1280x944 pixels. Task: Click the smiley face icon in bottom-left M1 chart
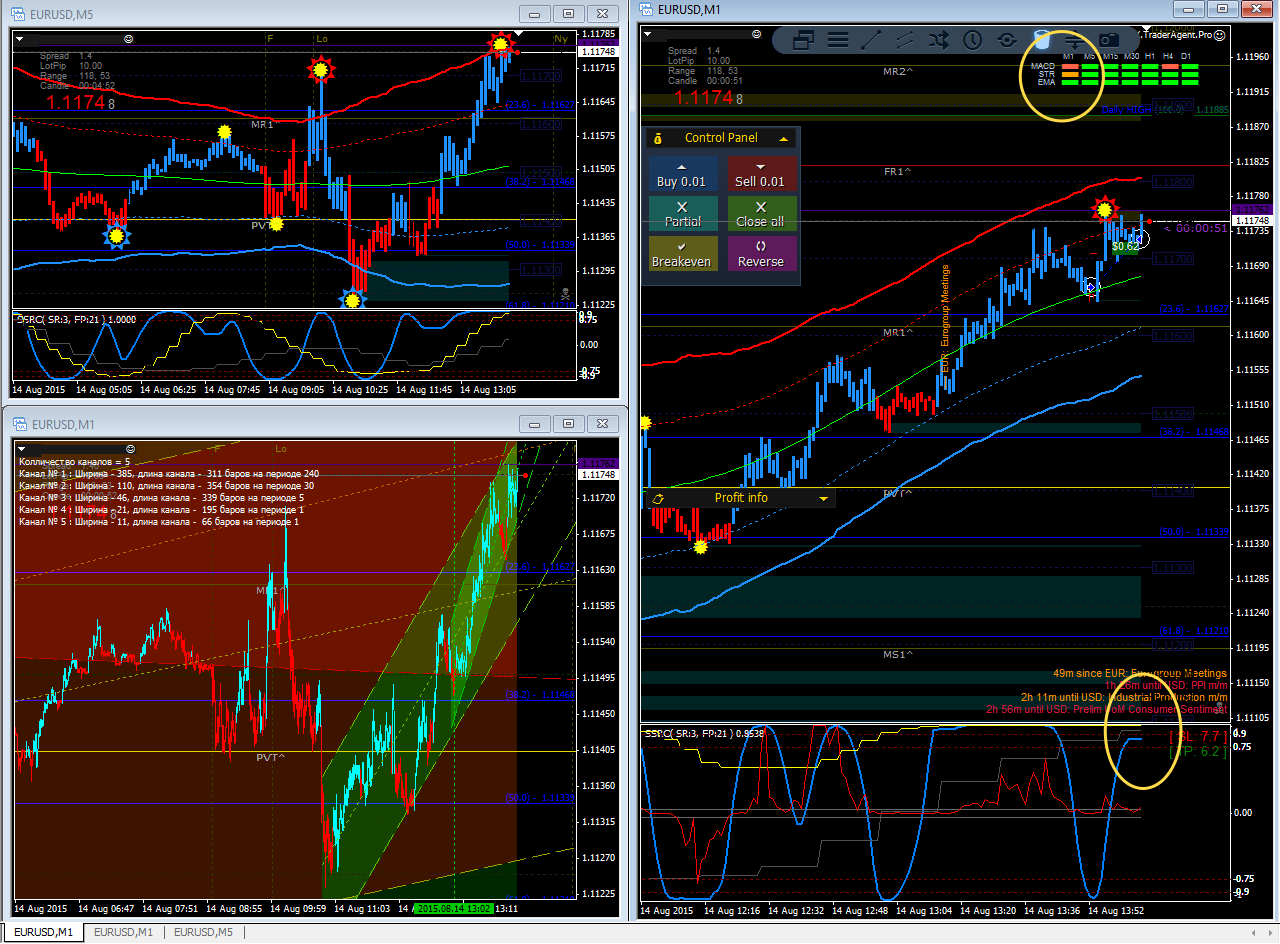[129, 448]
